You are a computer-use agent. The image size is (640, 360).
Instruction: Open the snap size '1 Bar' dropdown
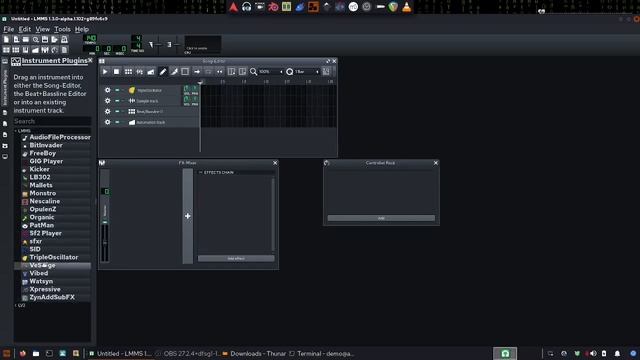tap(307, 71)
